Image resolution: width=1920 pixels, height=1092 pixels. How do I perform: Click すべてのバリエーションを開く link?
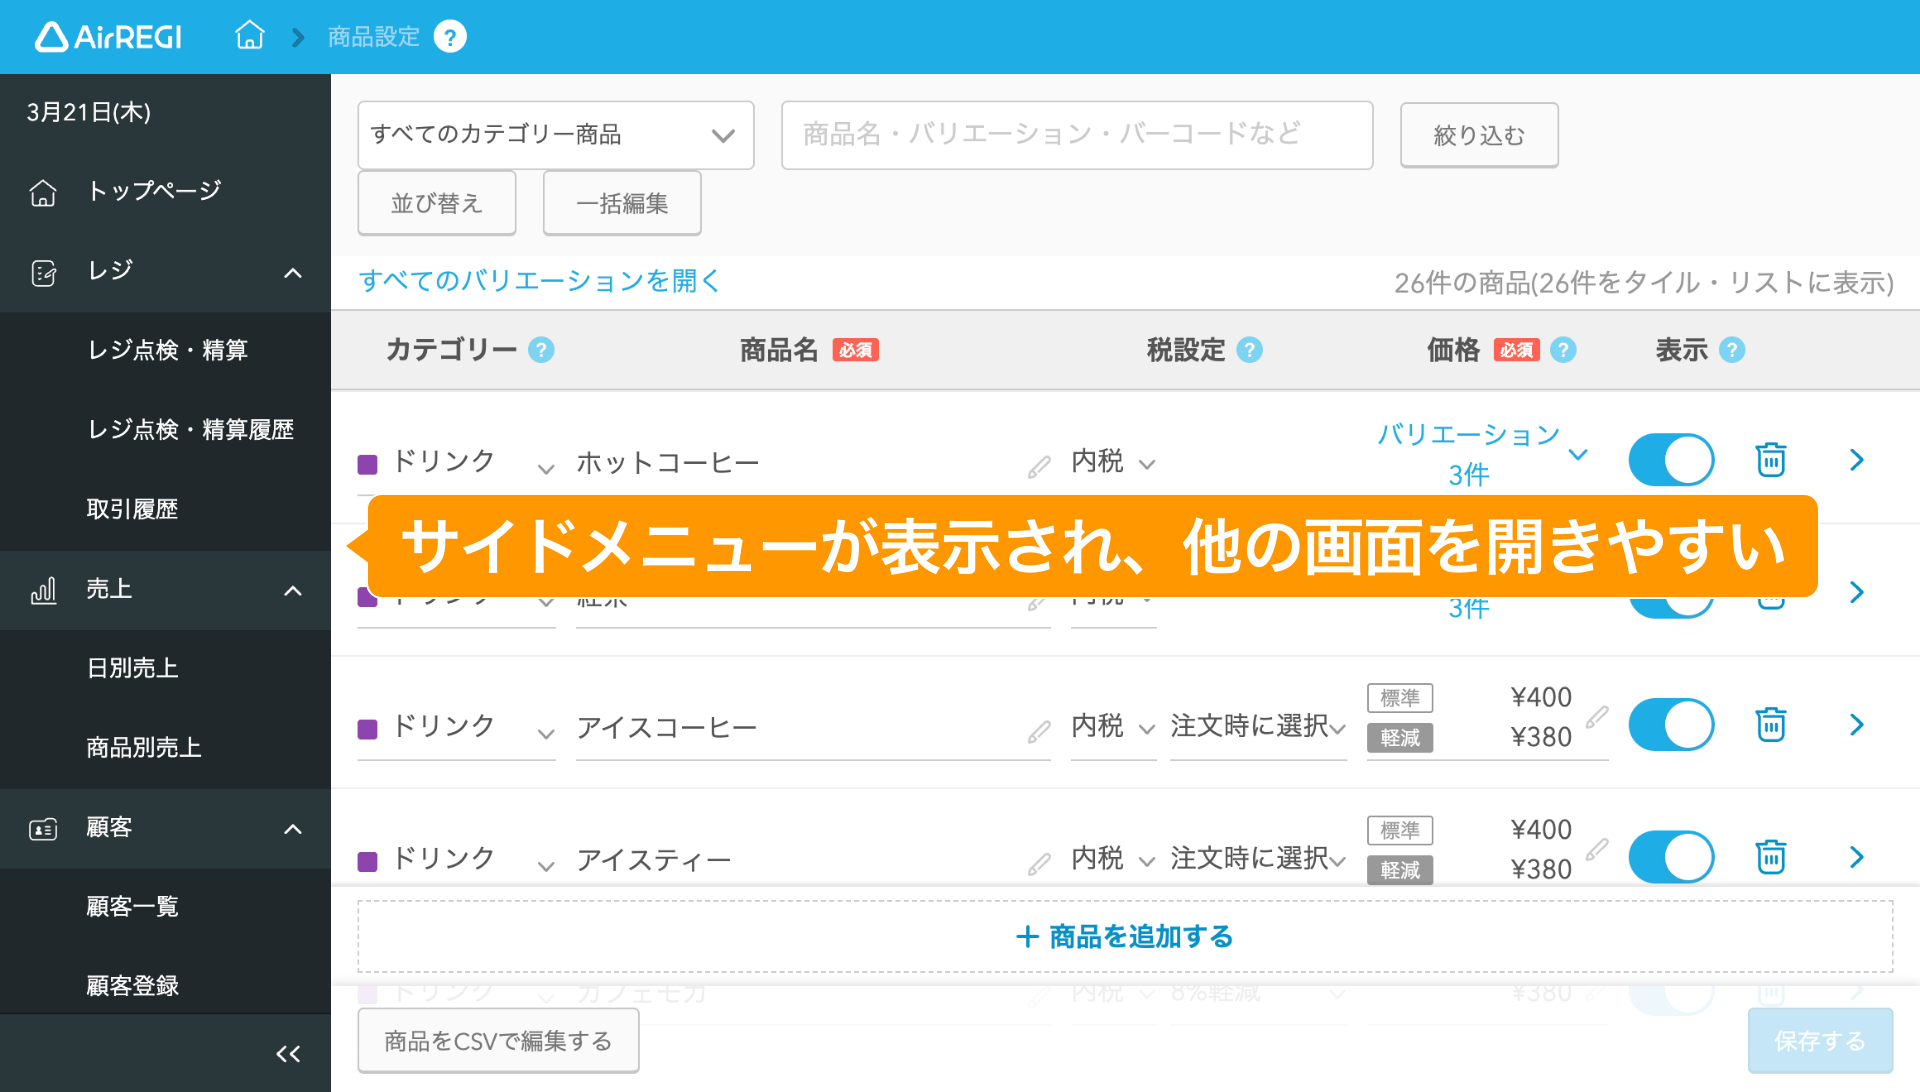pyautogui.click(x=539, y=281)
